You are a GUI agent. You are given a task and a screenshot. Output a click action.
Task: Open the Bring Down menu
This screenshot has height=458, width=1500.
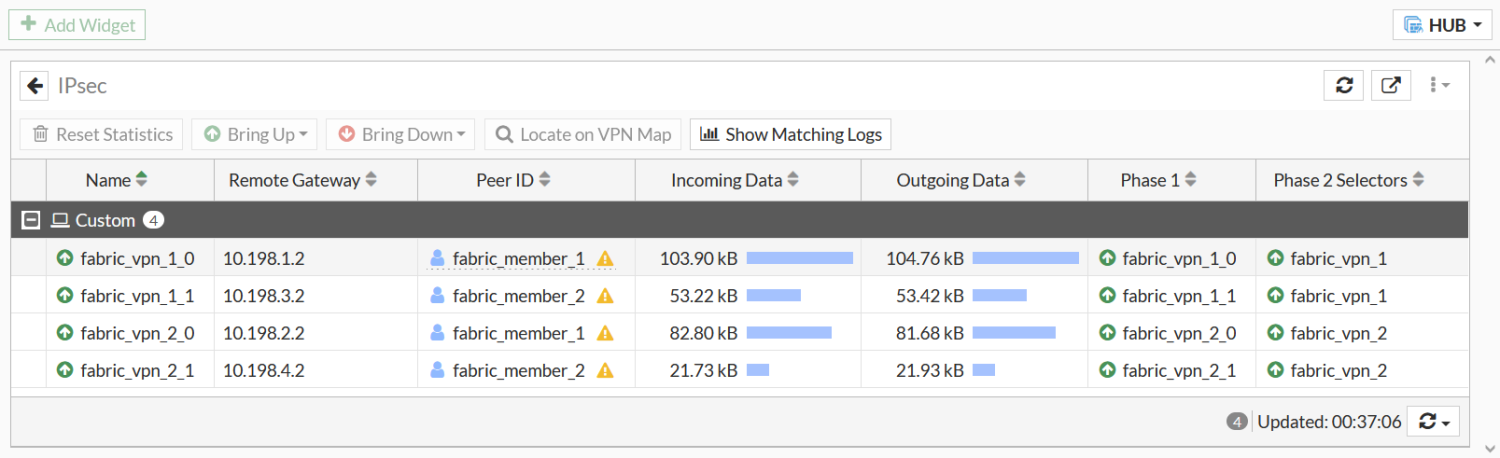click(401, 134)
